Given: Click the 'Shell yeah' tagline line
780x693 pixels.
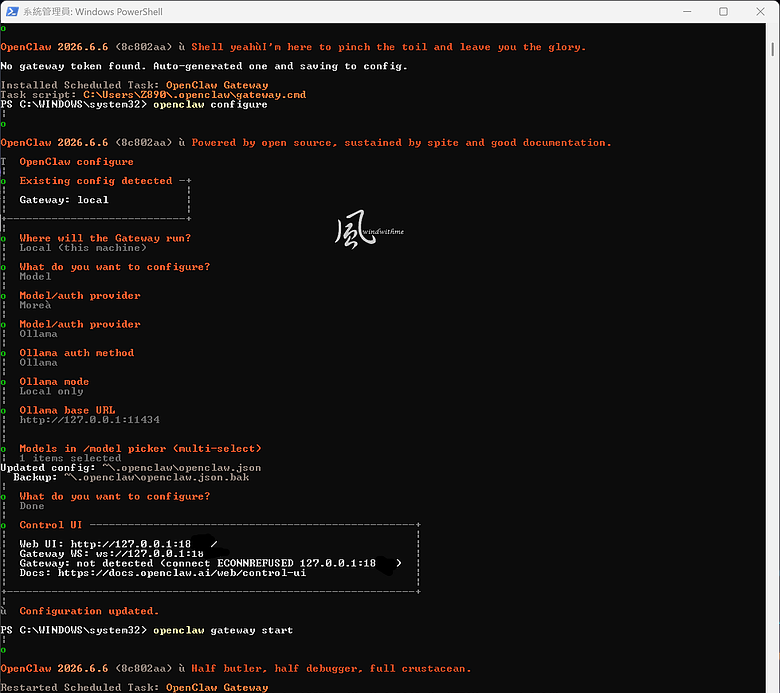Looking at the screenshot, I should click(389, 47).
